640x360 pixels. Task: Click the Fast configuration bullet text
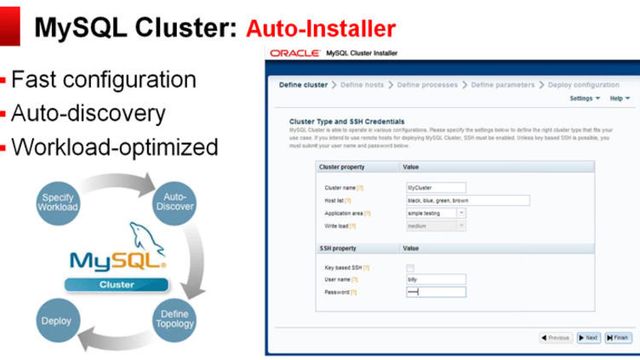coord(104,79)
